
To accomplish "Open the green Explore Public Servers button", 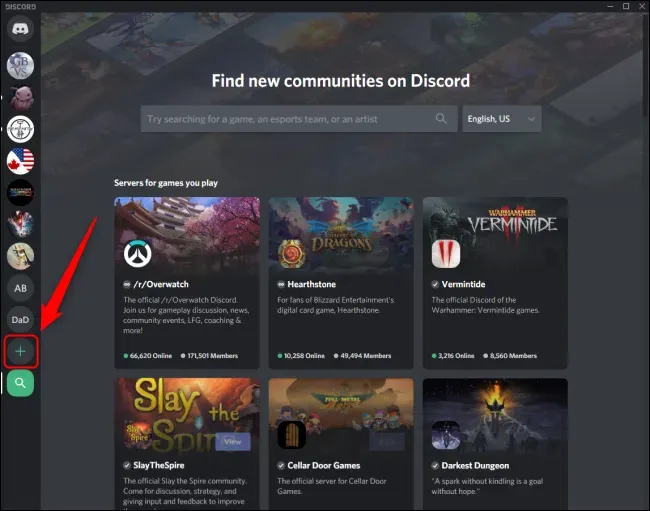I will click(x=20, y=383).
